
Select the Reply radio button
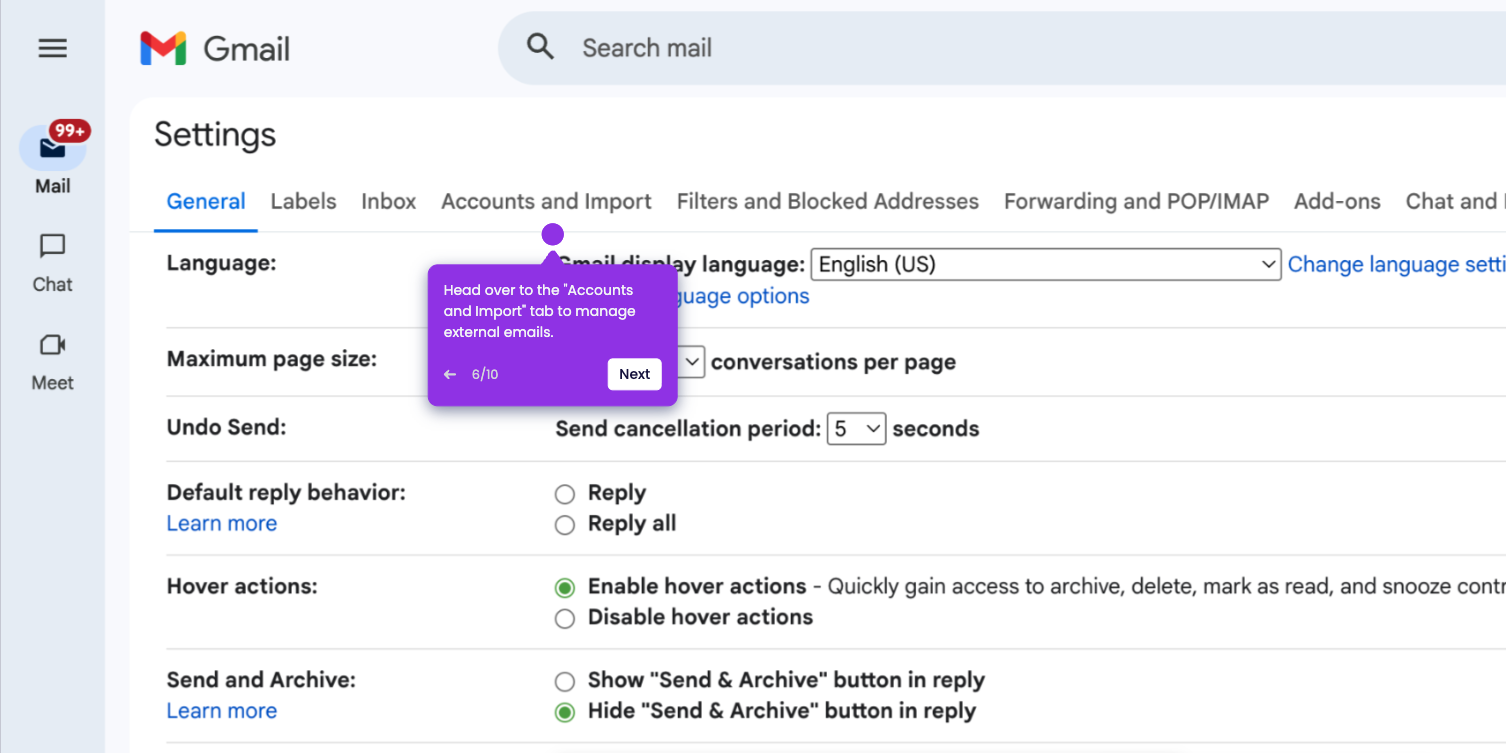(x=565, y=494)
